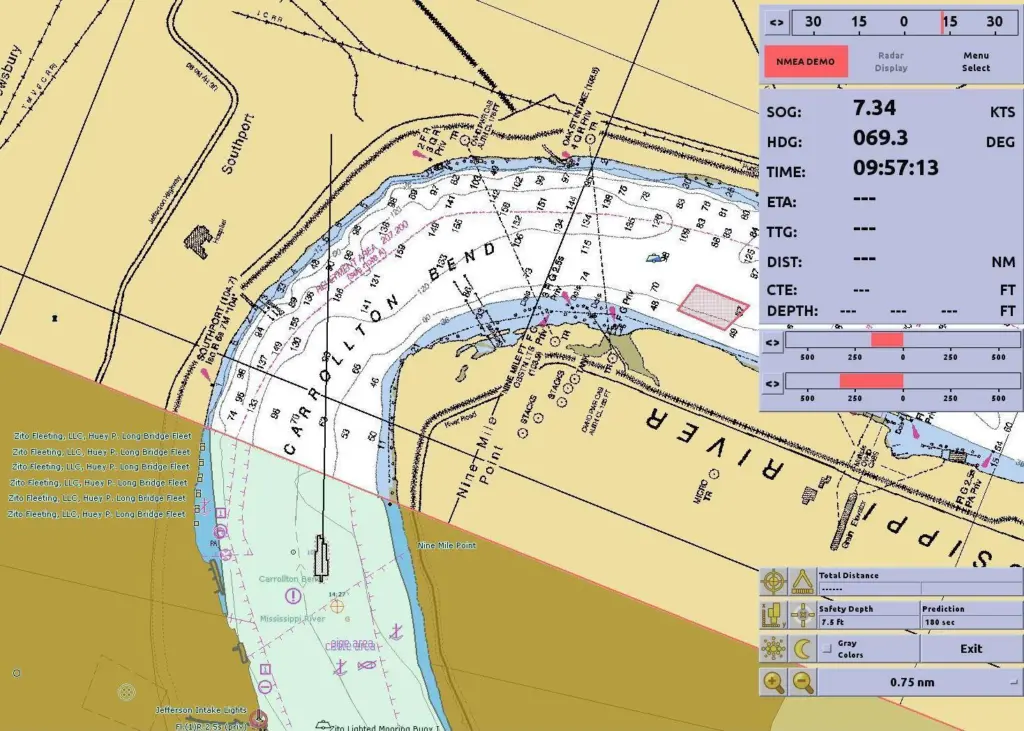Open the Radar Display option

tap(891, 61)
